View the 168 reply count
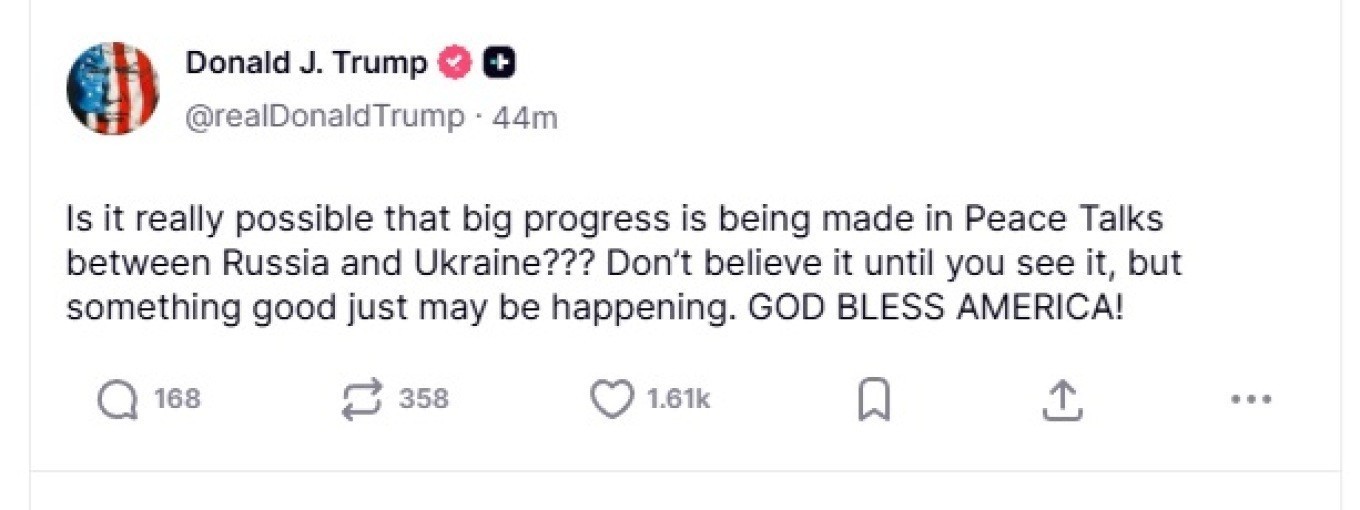 177,400
